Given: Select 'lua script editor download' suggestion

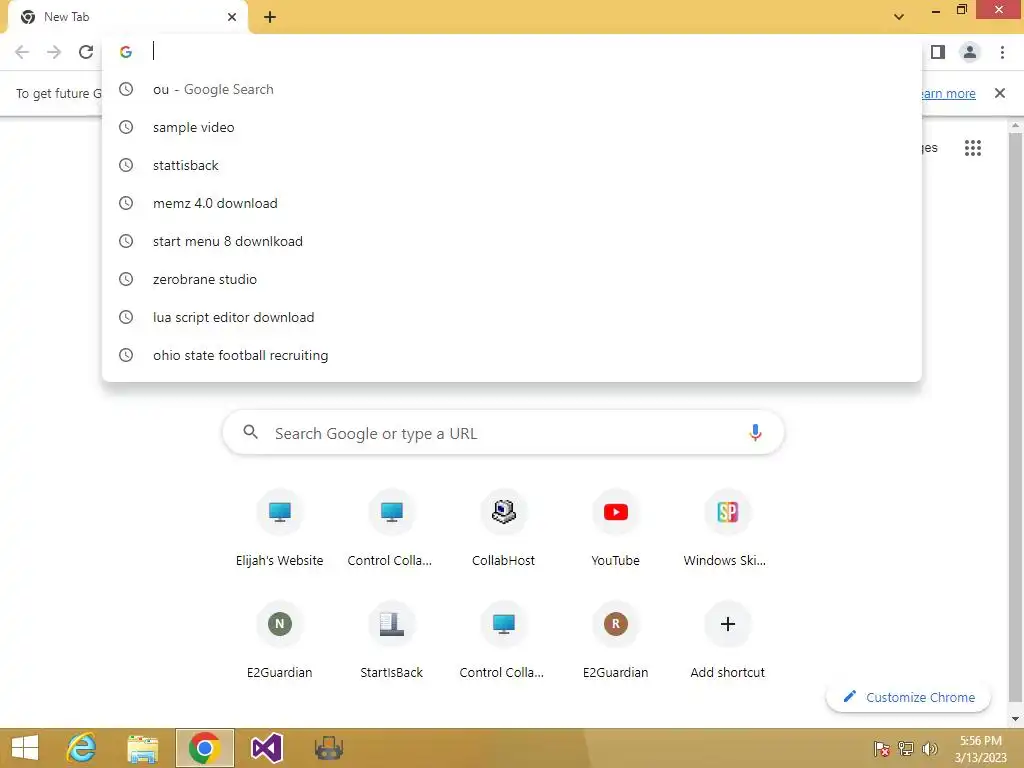Looking at the screenshot, I should 512,317.
